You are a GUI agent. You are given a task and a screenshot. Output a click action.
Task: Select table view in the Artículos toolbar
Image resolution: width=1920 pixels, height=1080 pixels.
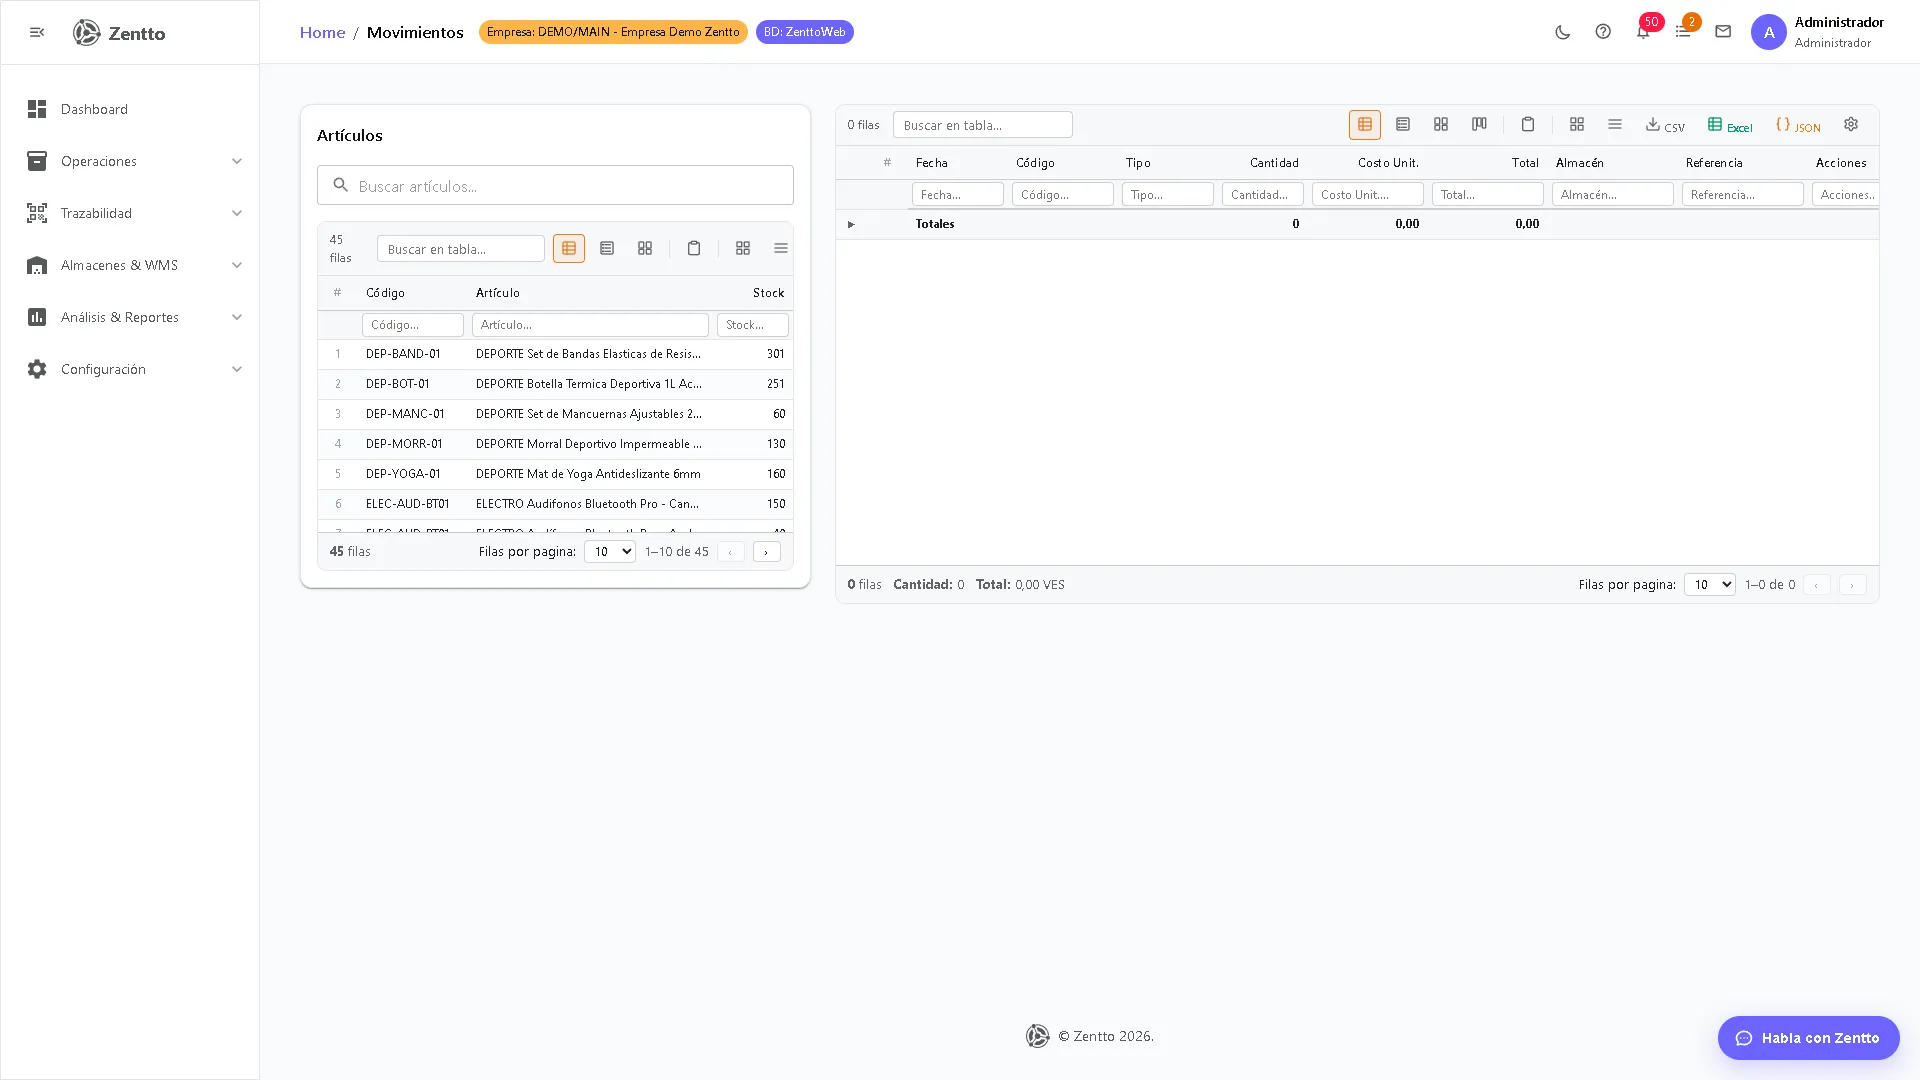pyautogui.click(x=569, y=248)
